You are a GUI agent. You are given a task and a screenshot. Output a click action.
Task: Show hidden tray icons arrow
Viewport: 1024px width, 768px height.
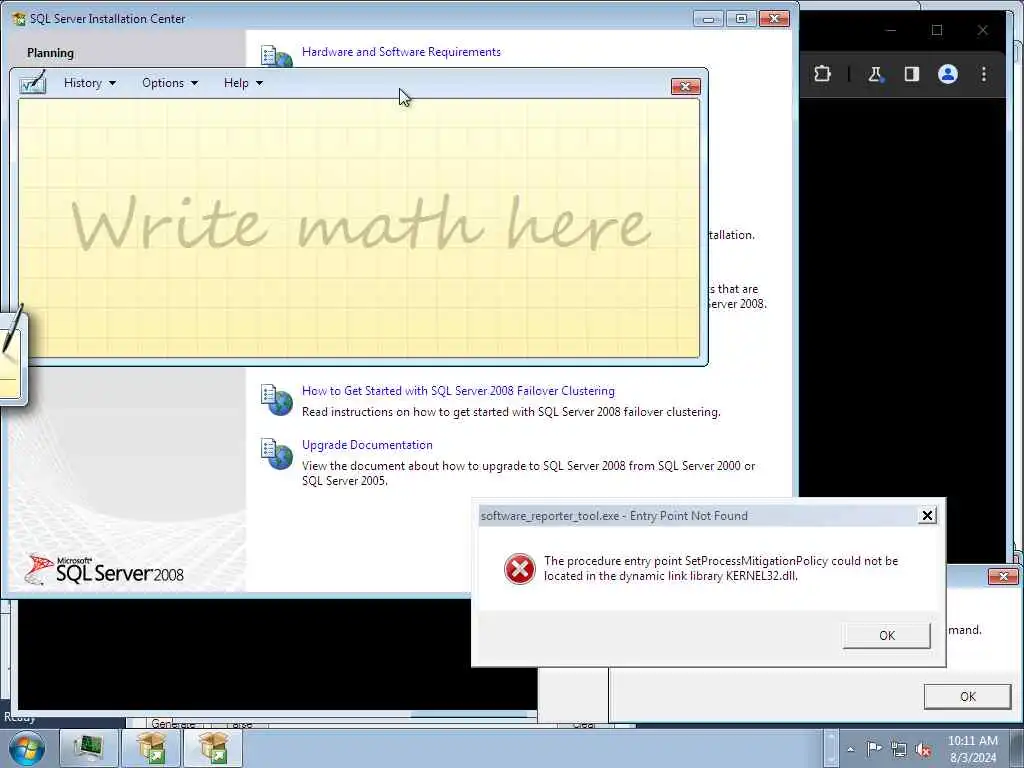[x=850, y=750]
